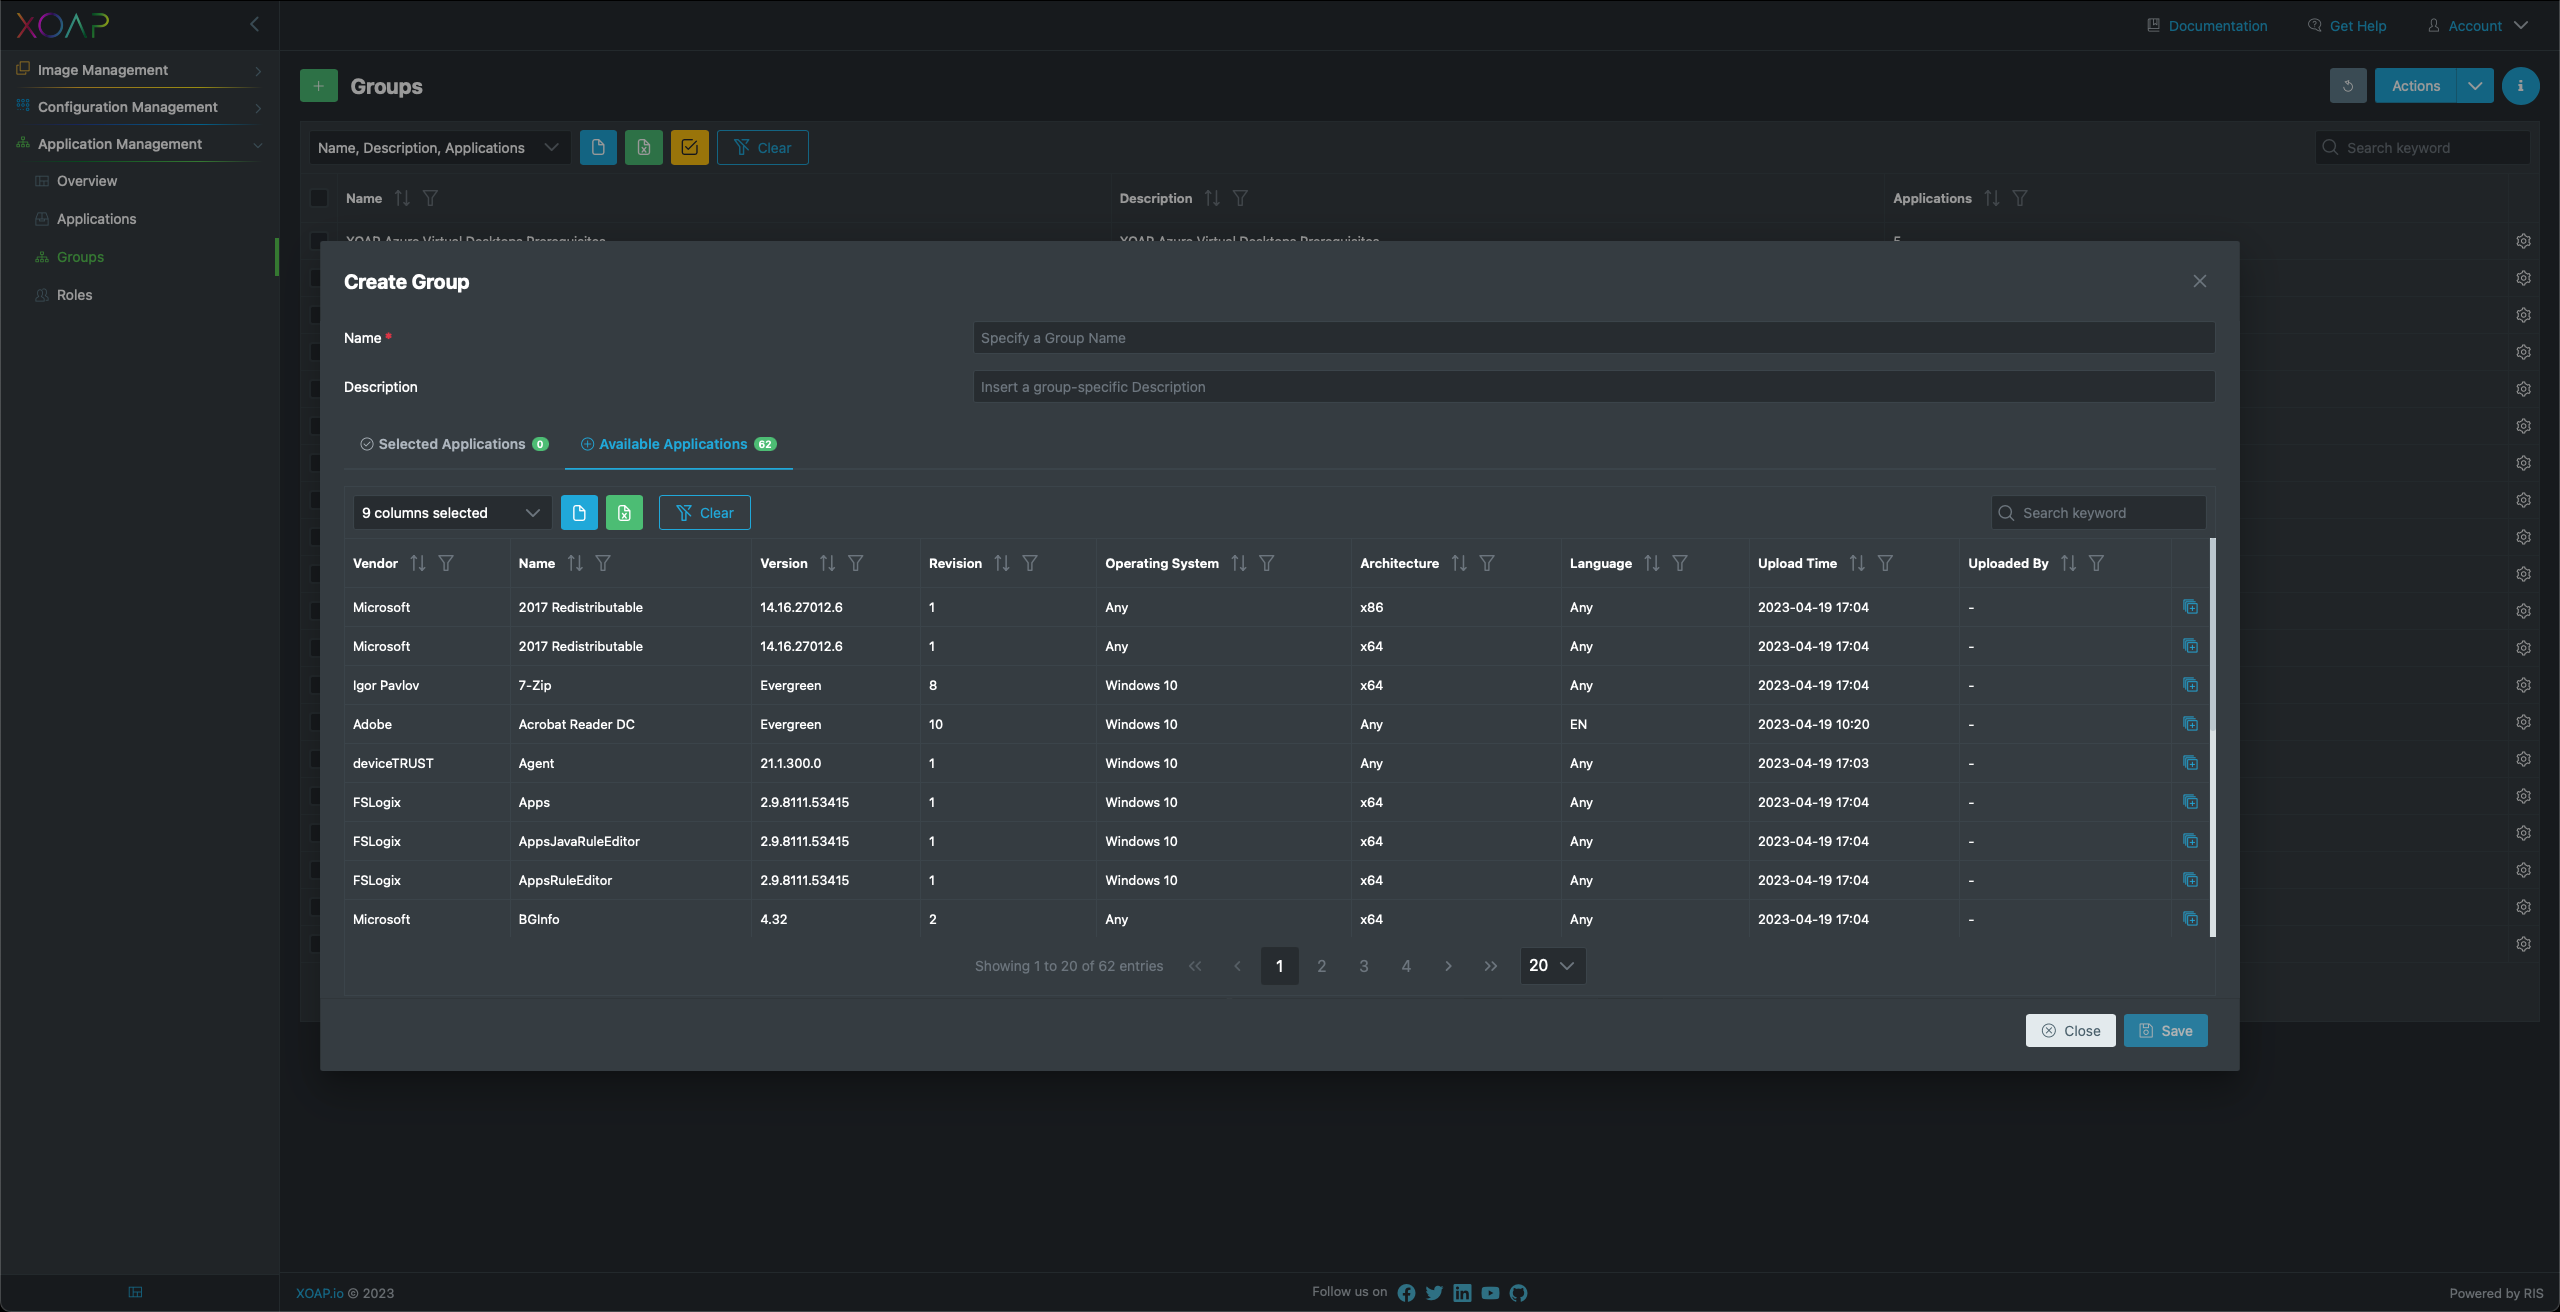Switch to Selected Applications tab
The image size is (2560, 1312).
[x=454, y=444]
